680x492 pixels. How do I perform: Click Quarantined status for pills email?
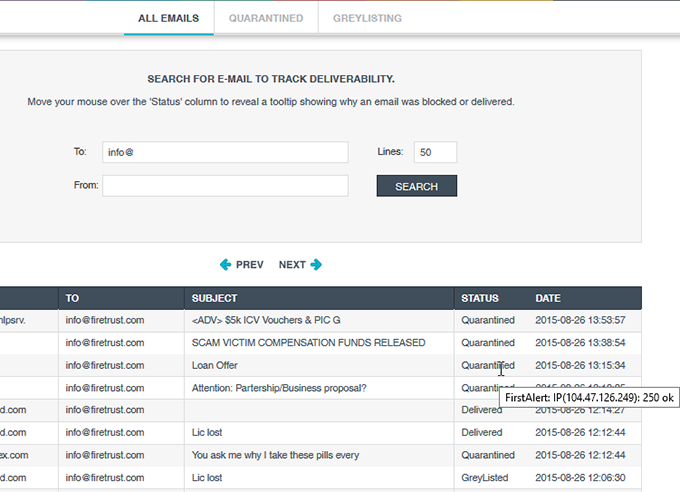click(488, 455)
